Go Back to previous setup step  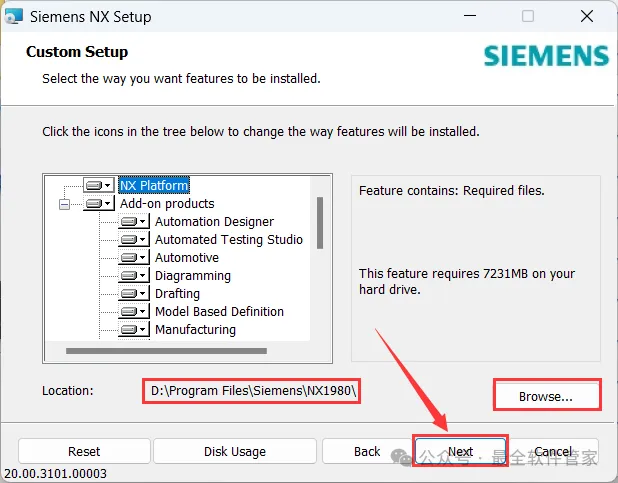coord(367,451)
